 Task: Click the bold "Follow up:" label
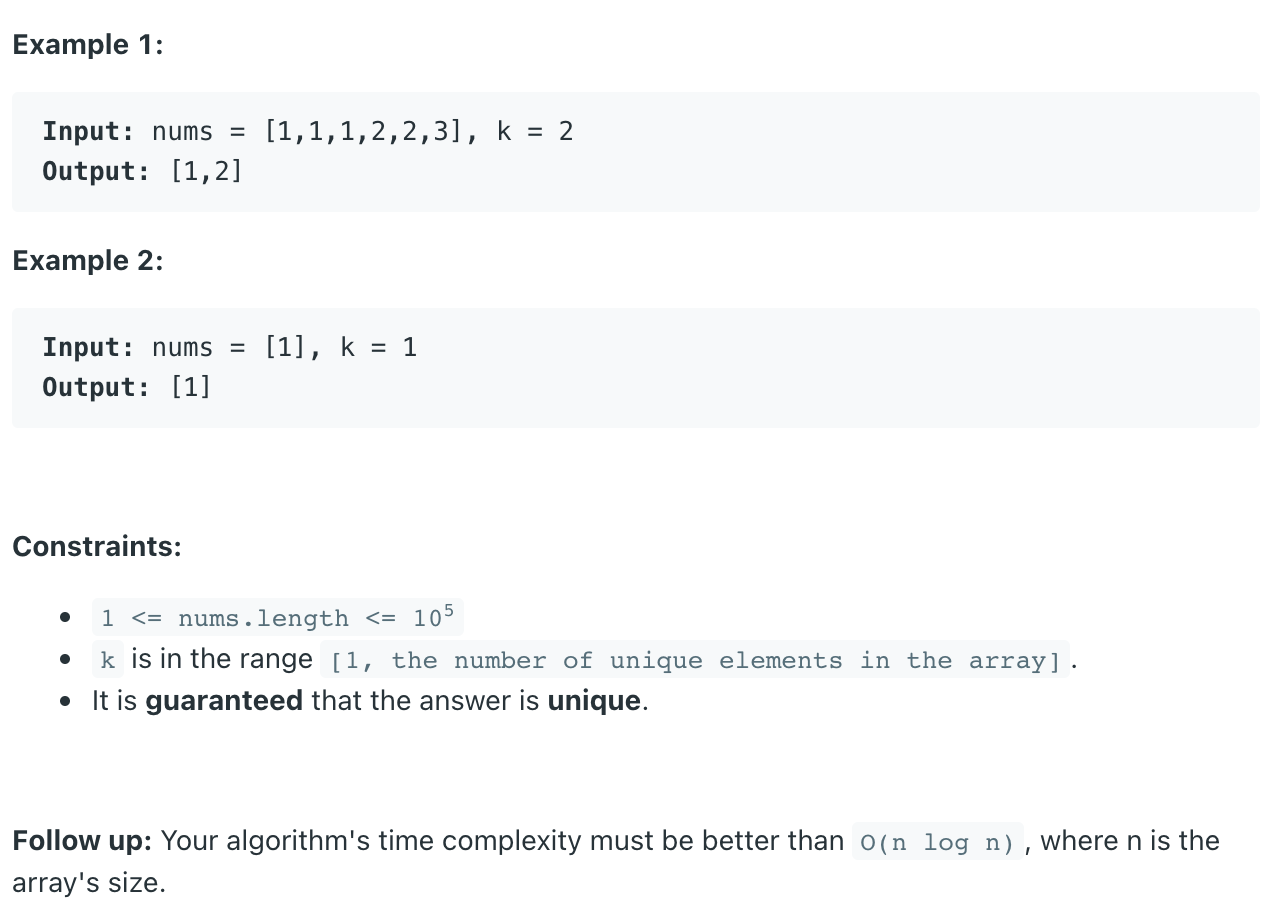coord(82,841)
